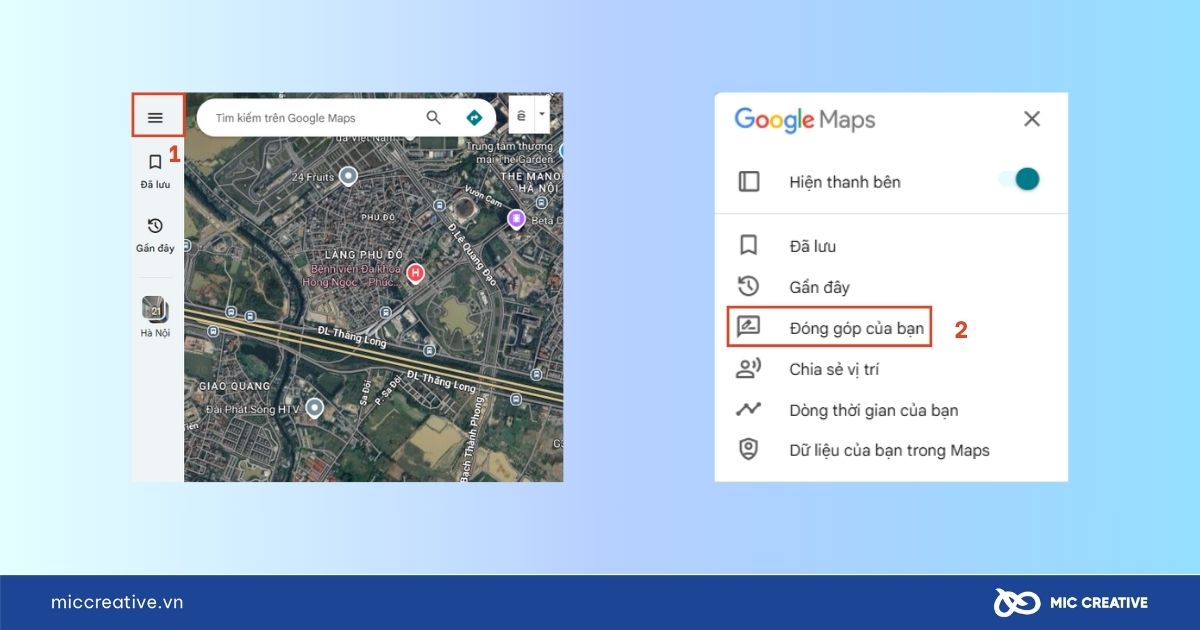Viewport: 1200px width, 630px height.
Task: Click the GIAO QUANG map label
Action: click(x=236, y=385)
